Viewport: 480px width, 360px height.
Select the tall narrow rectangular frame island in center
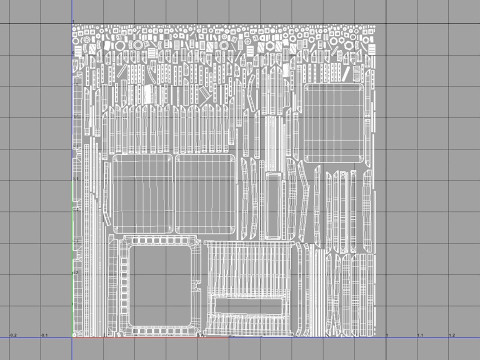(274, 206)
